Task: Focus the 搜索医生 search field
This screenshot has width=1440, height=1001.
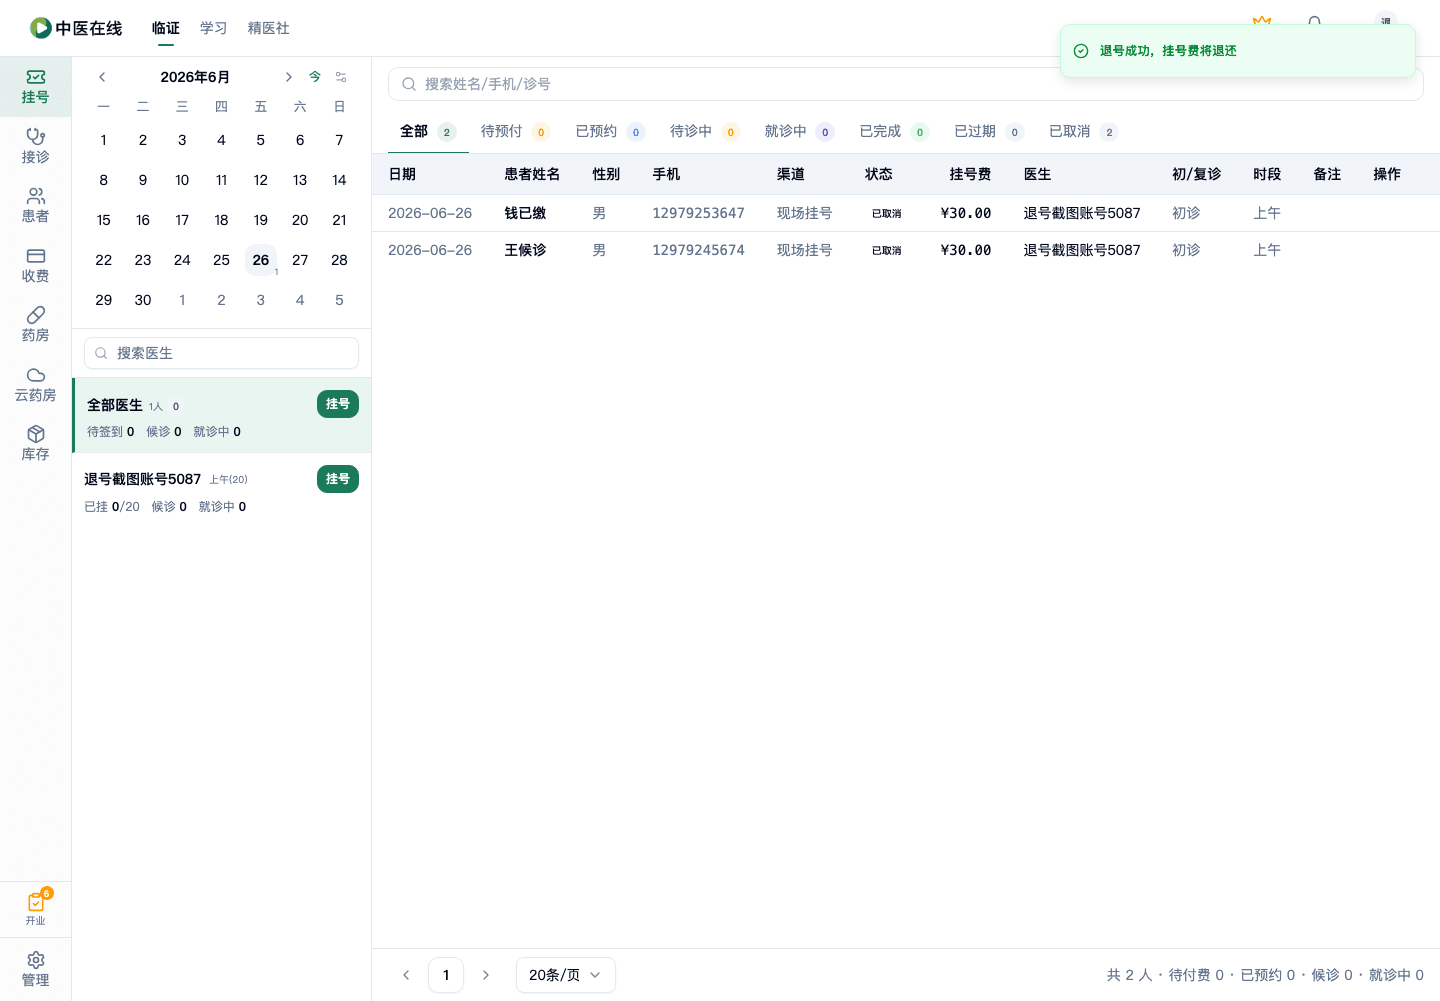Action: [222, 353]
